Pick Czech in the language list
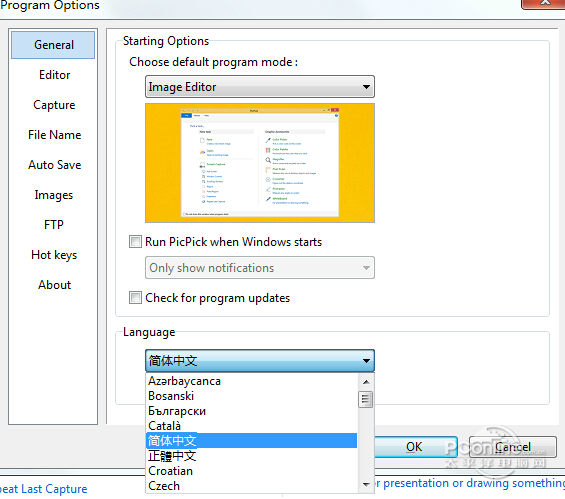 252,486
